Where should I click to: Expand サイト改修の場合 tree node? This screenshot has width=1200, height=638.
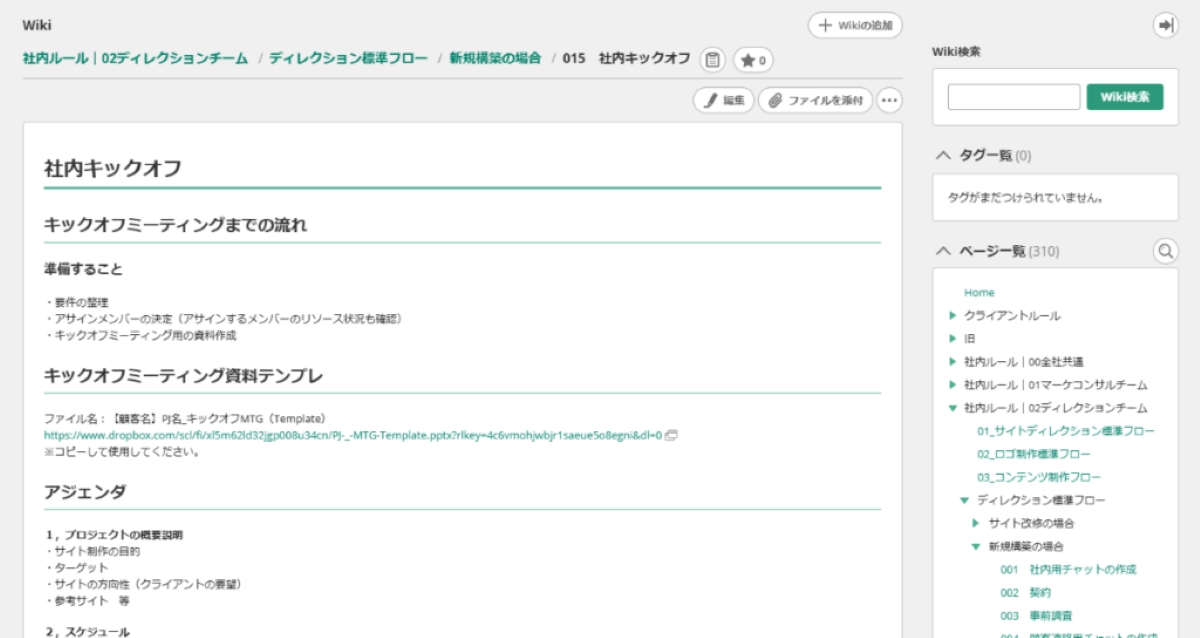click(x=977, y=523)
